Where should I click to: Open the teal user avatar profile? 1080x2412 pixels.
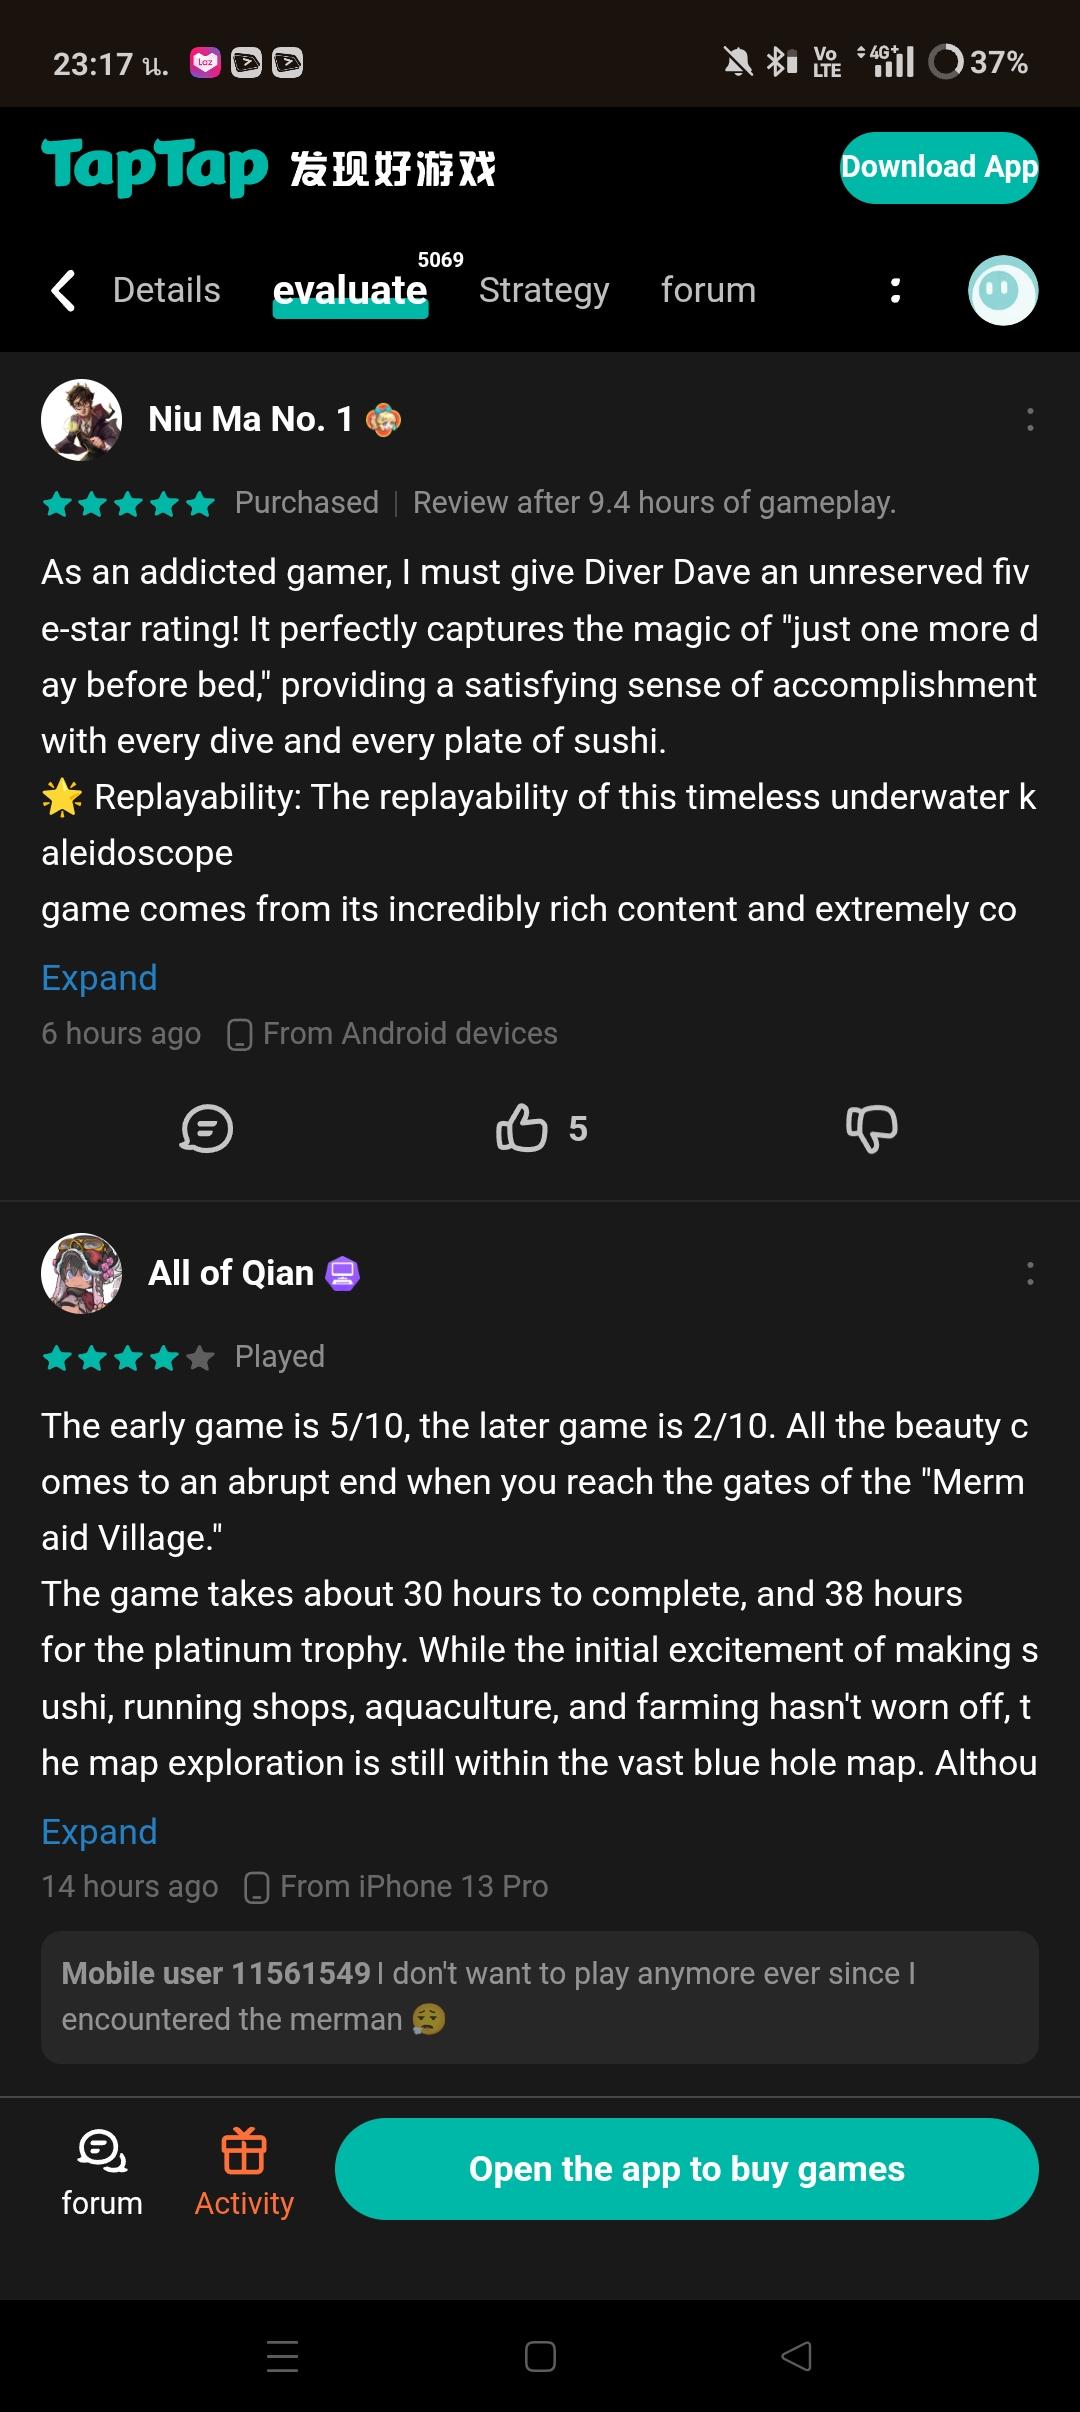click(x=1003, y=291)
